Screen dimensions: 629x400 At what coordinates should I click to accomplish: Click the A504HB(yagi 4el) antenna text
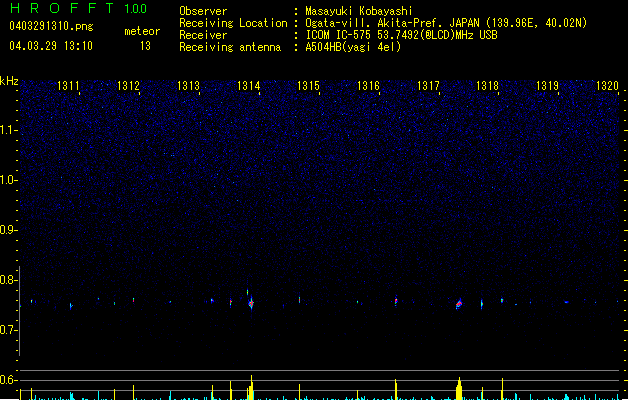tap(353, 47)
